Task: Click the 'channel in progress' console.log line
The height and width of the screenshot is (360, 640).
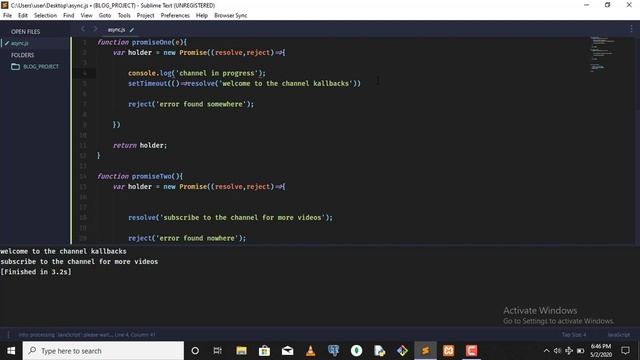Action: 196,73
